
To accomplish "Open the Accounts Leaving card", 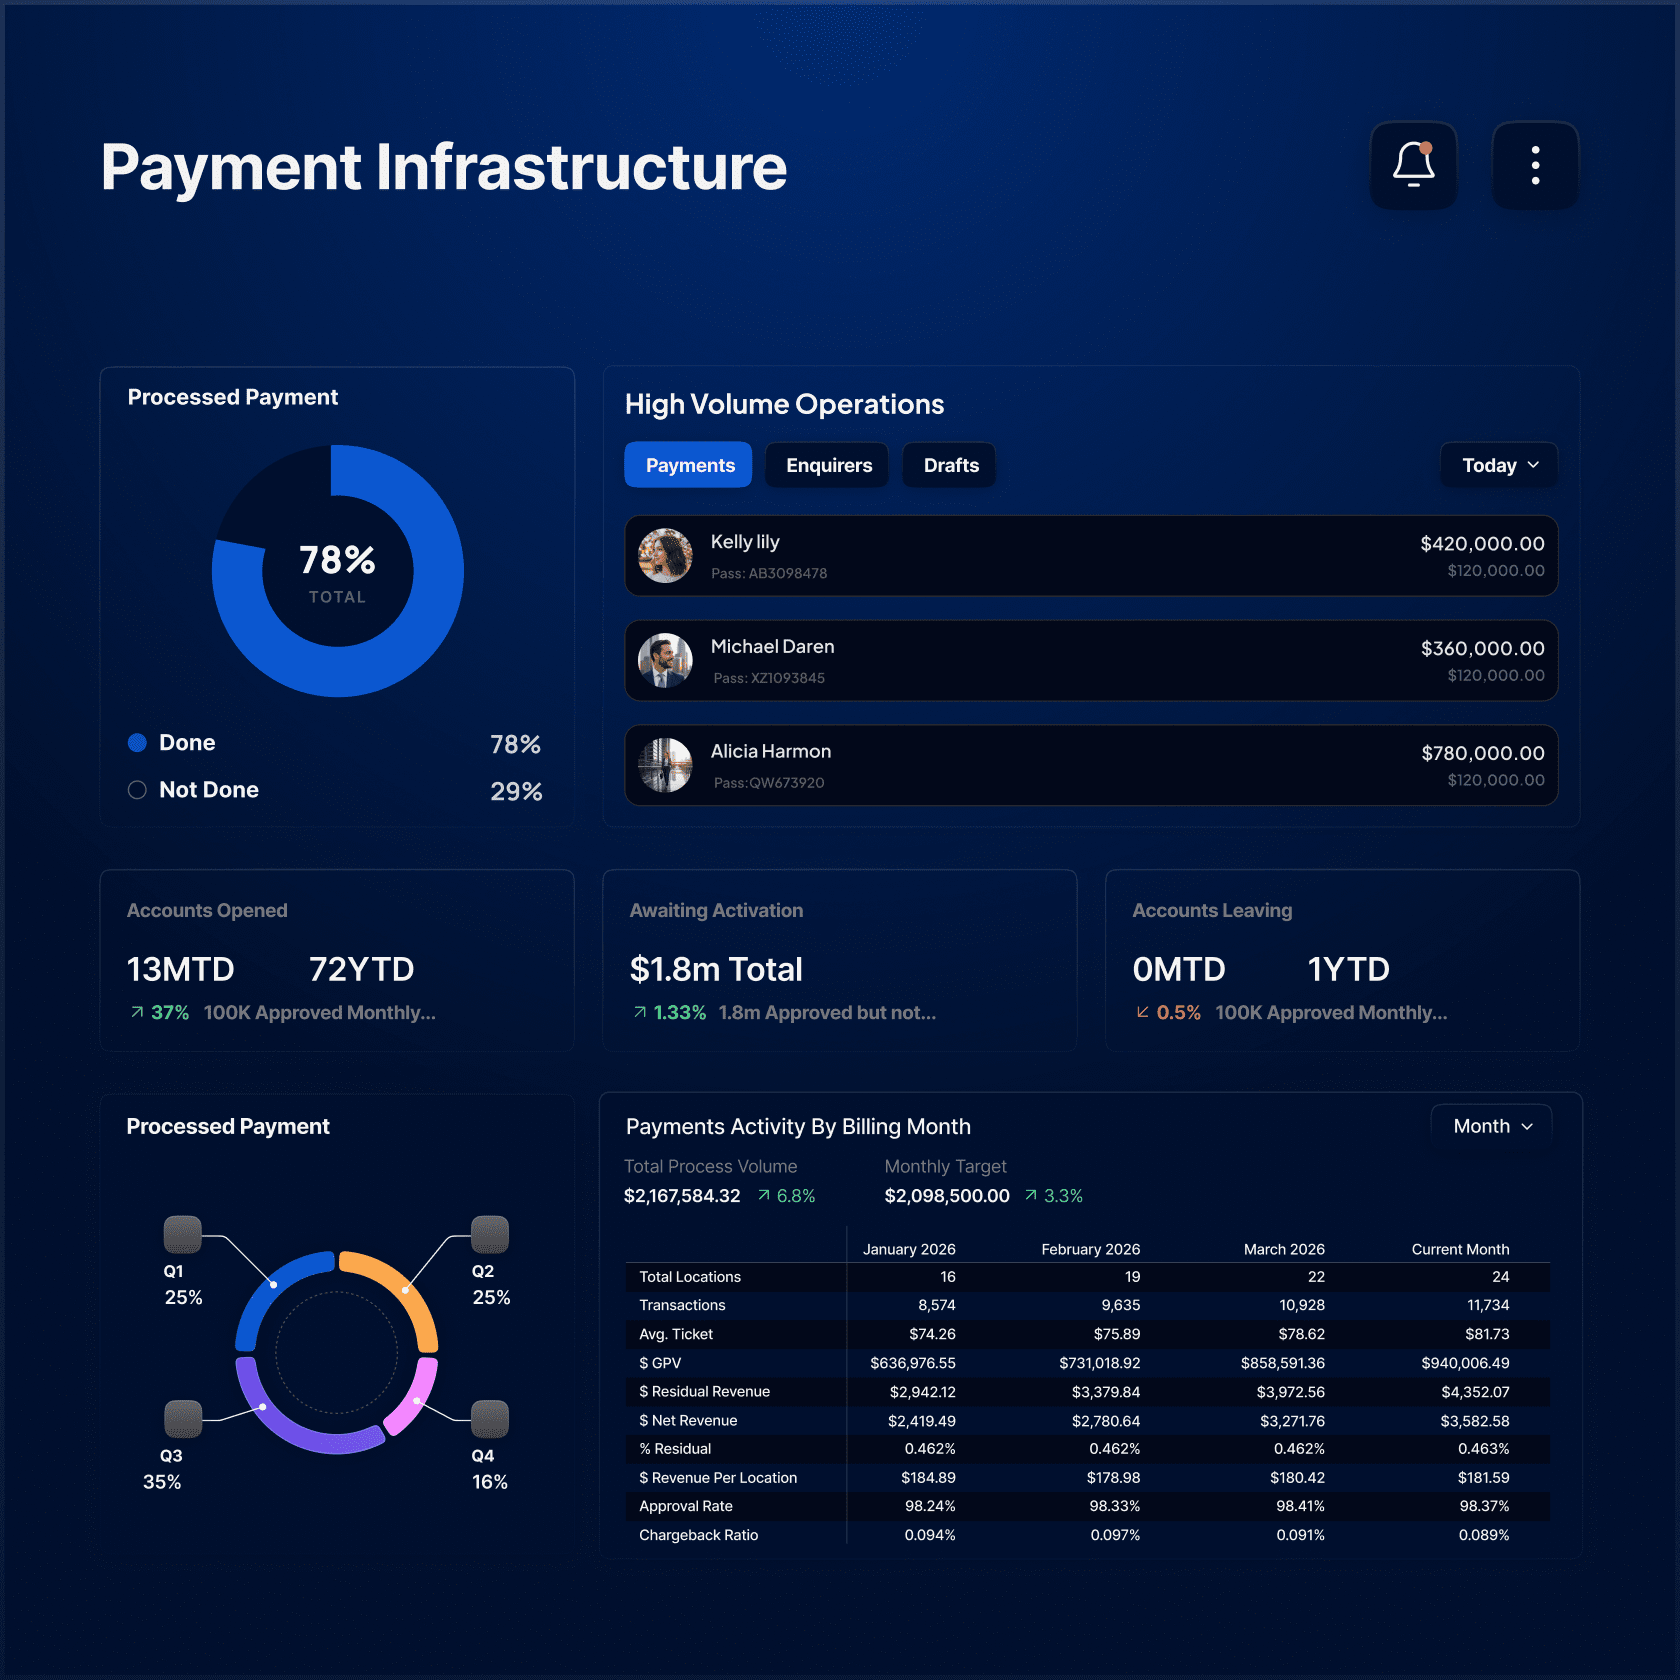I will tap(1342, 960).
